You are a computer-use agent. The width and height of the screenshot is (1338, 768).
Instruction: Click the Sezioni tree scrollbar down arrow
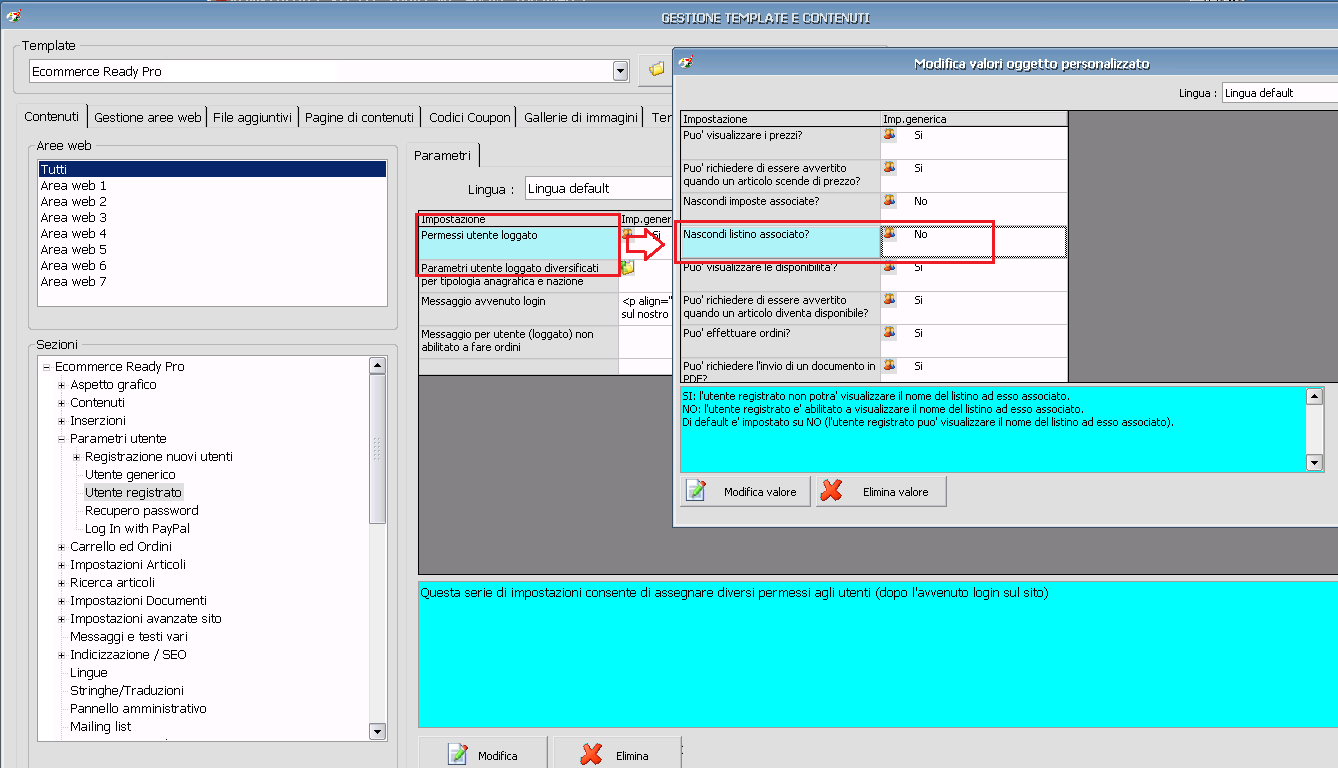click(x=377, y=732)
